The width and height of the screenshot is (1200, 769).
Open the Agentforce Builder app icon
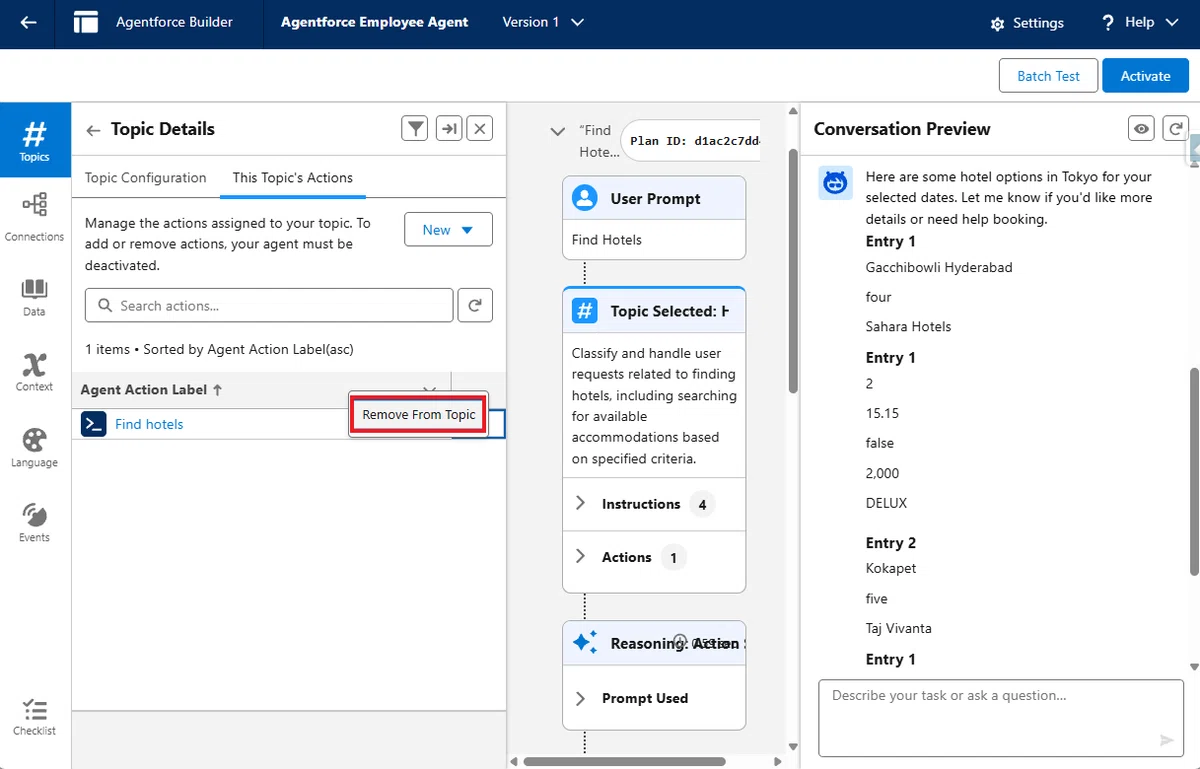click(x=86, y=22)
